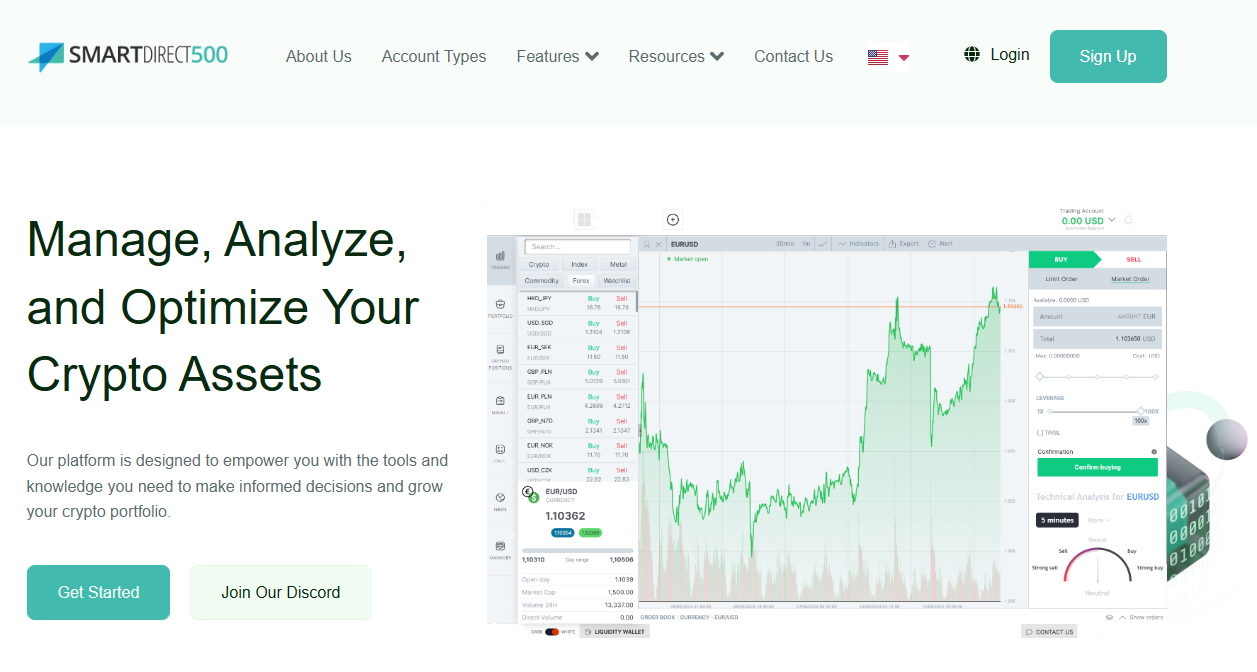The width and height of the screenshot is (1257, 672).
Task: Click the Leverage slider handle
Action: (x=1140, y=411)
